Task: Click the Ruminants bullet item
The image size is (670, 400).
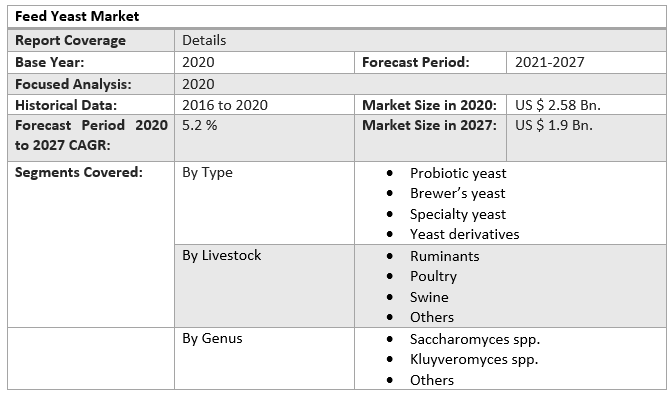Action: tap(444, 256)
